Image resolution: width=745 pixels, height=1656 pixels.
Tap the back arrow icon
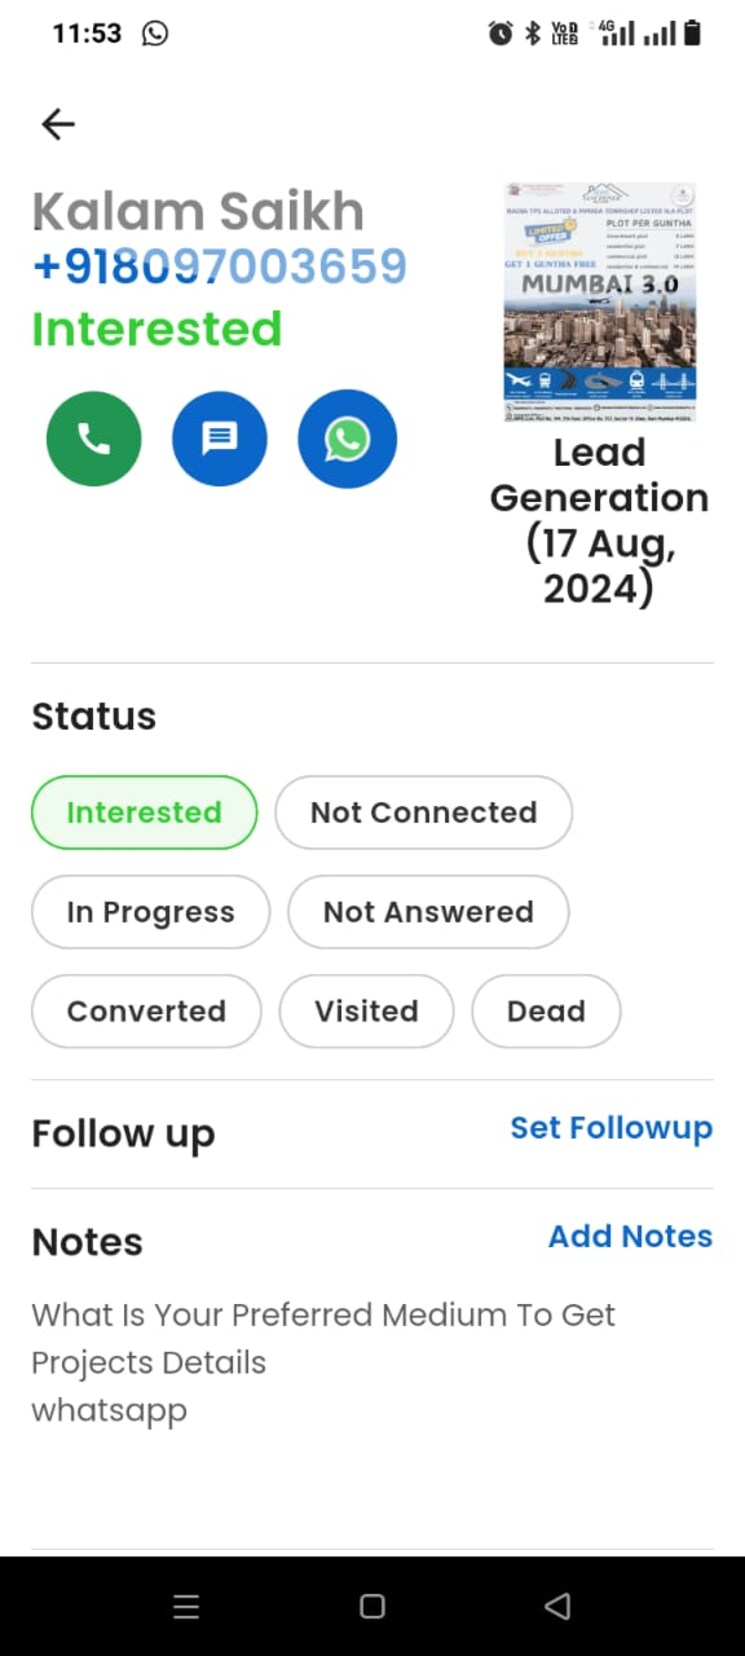point(58,124)
